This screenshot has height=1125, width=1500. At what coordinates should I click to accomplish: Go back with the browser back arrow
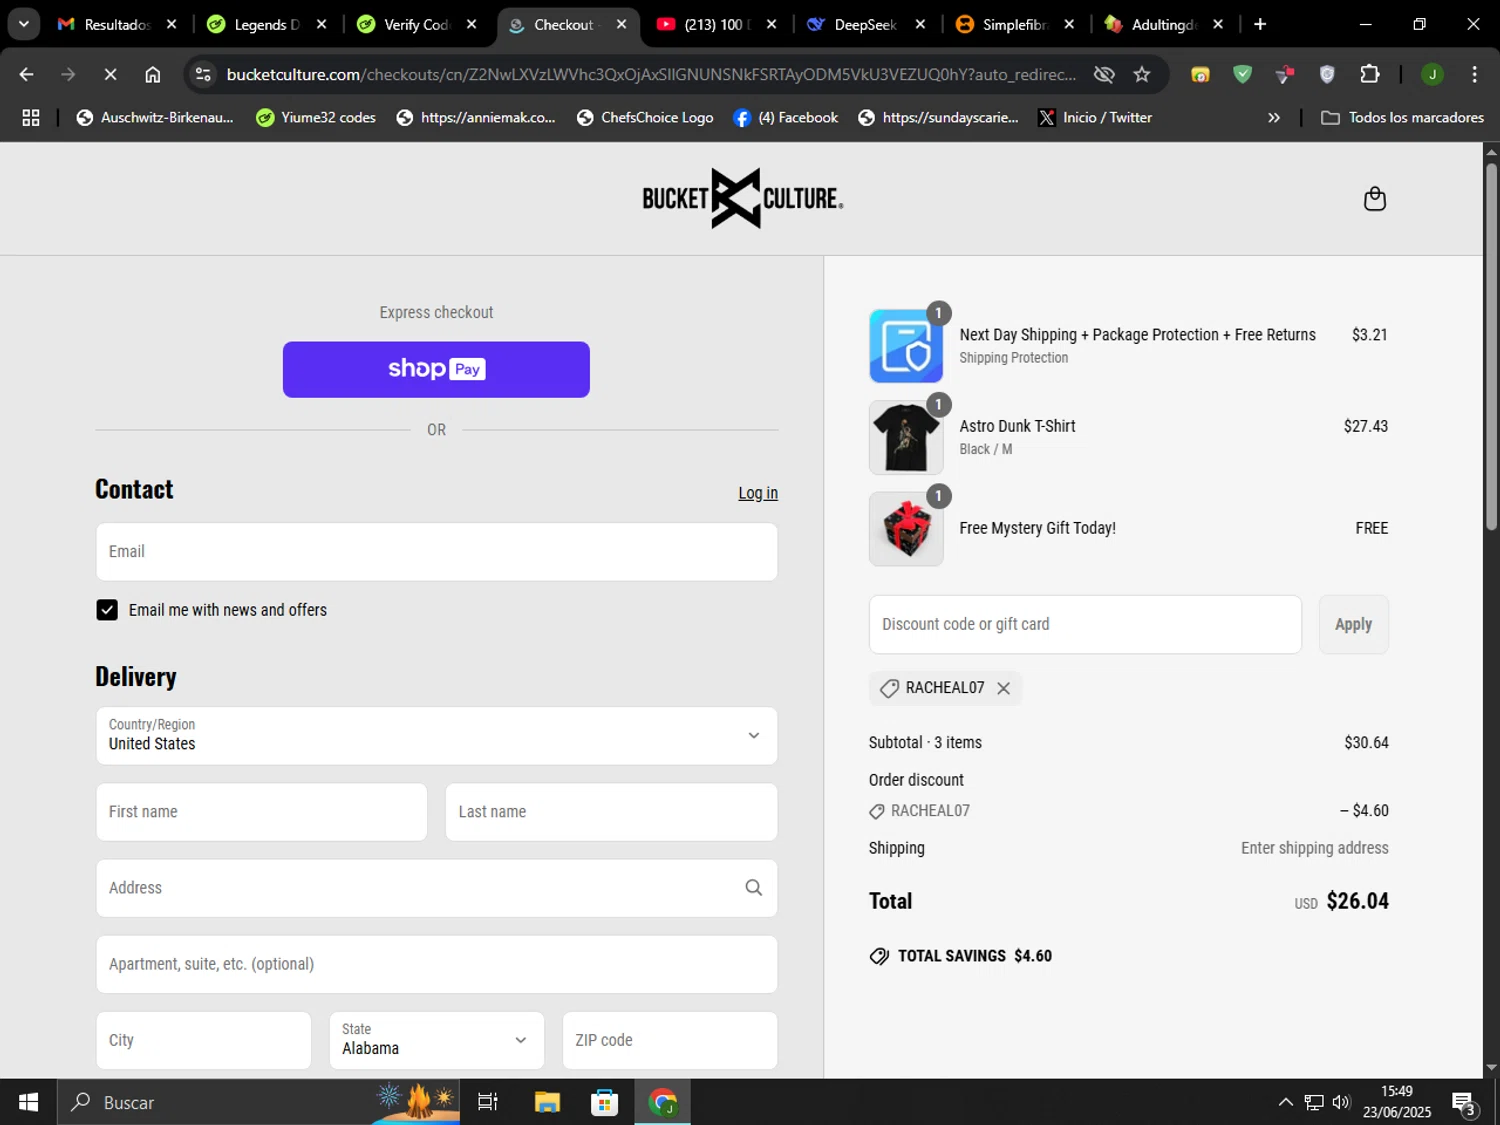tap(27, 74)
